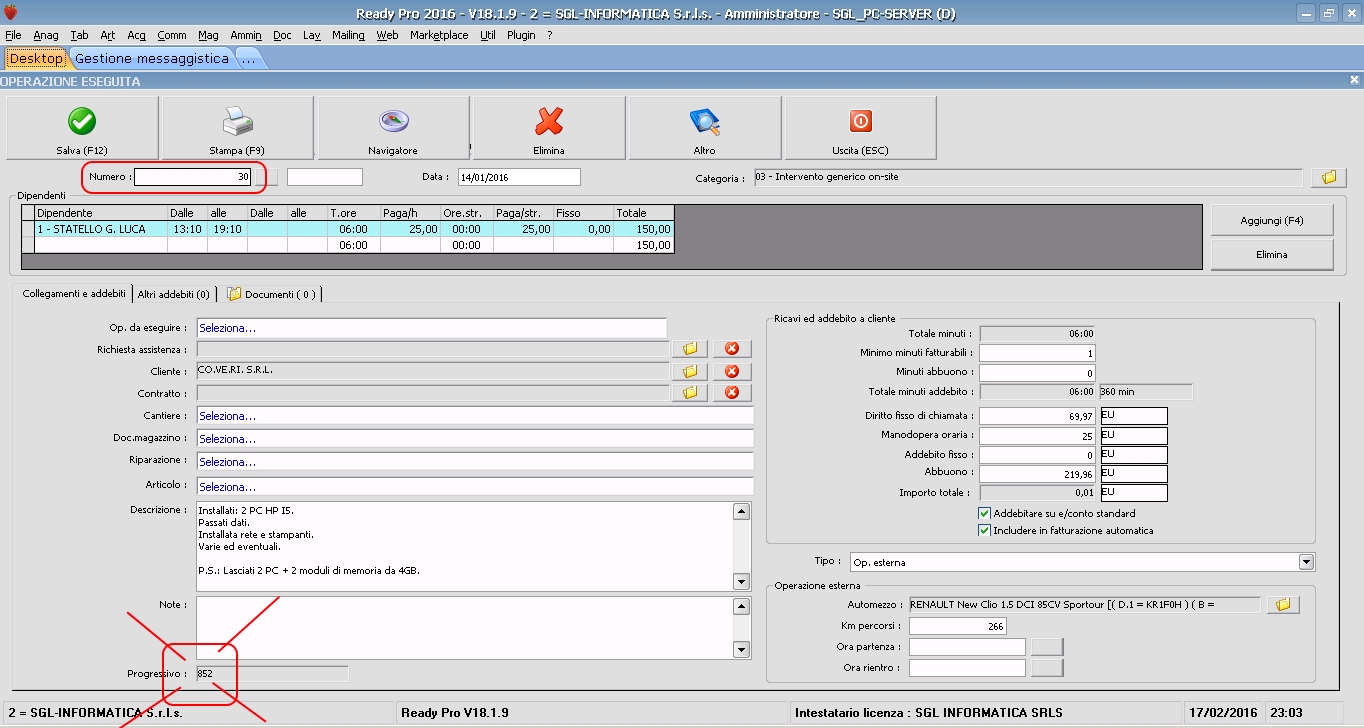Clear the Cliente field with red X

[x=731, y=371]
